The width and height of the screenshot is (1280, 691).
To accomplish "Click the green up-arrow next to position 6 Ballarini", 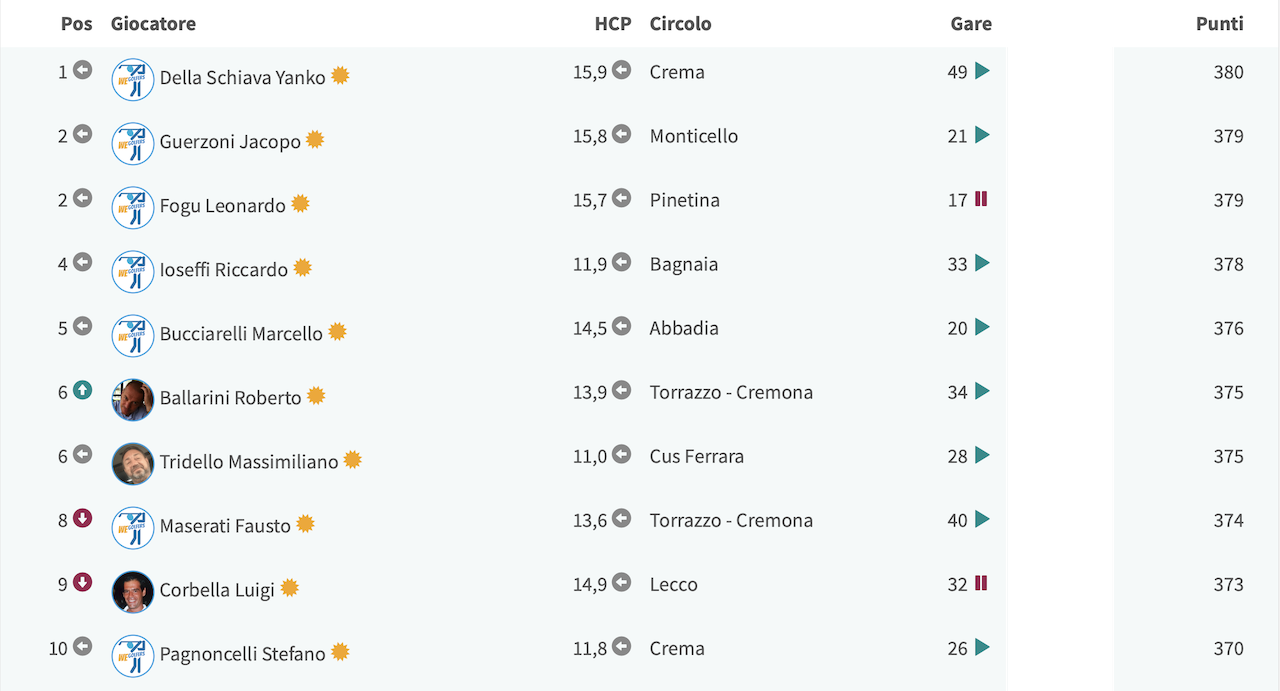I will tap(82, 391).
